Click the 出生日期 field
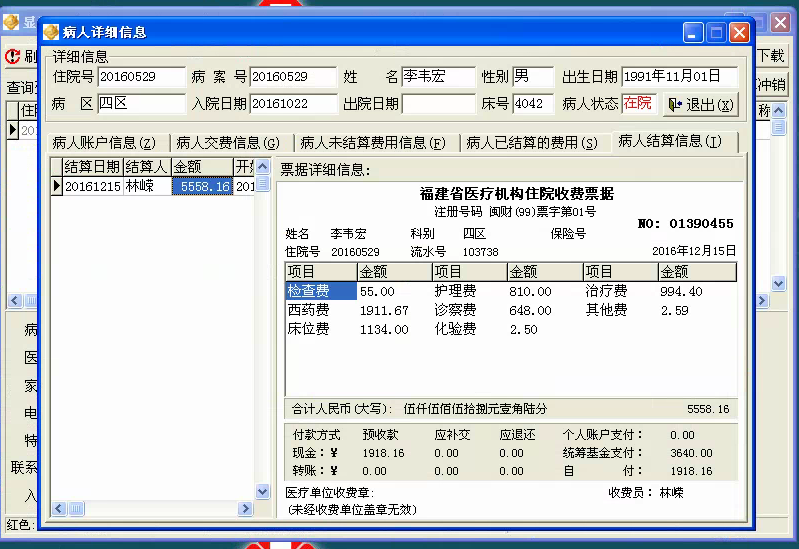Image resolution: width=799 pixels, height=549 pixels. pyautogui.click(x=679, y=77)
